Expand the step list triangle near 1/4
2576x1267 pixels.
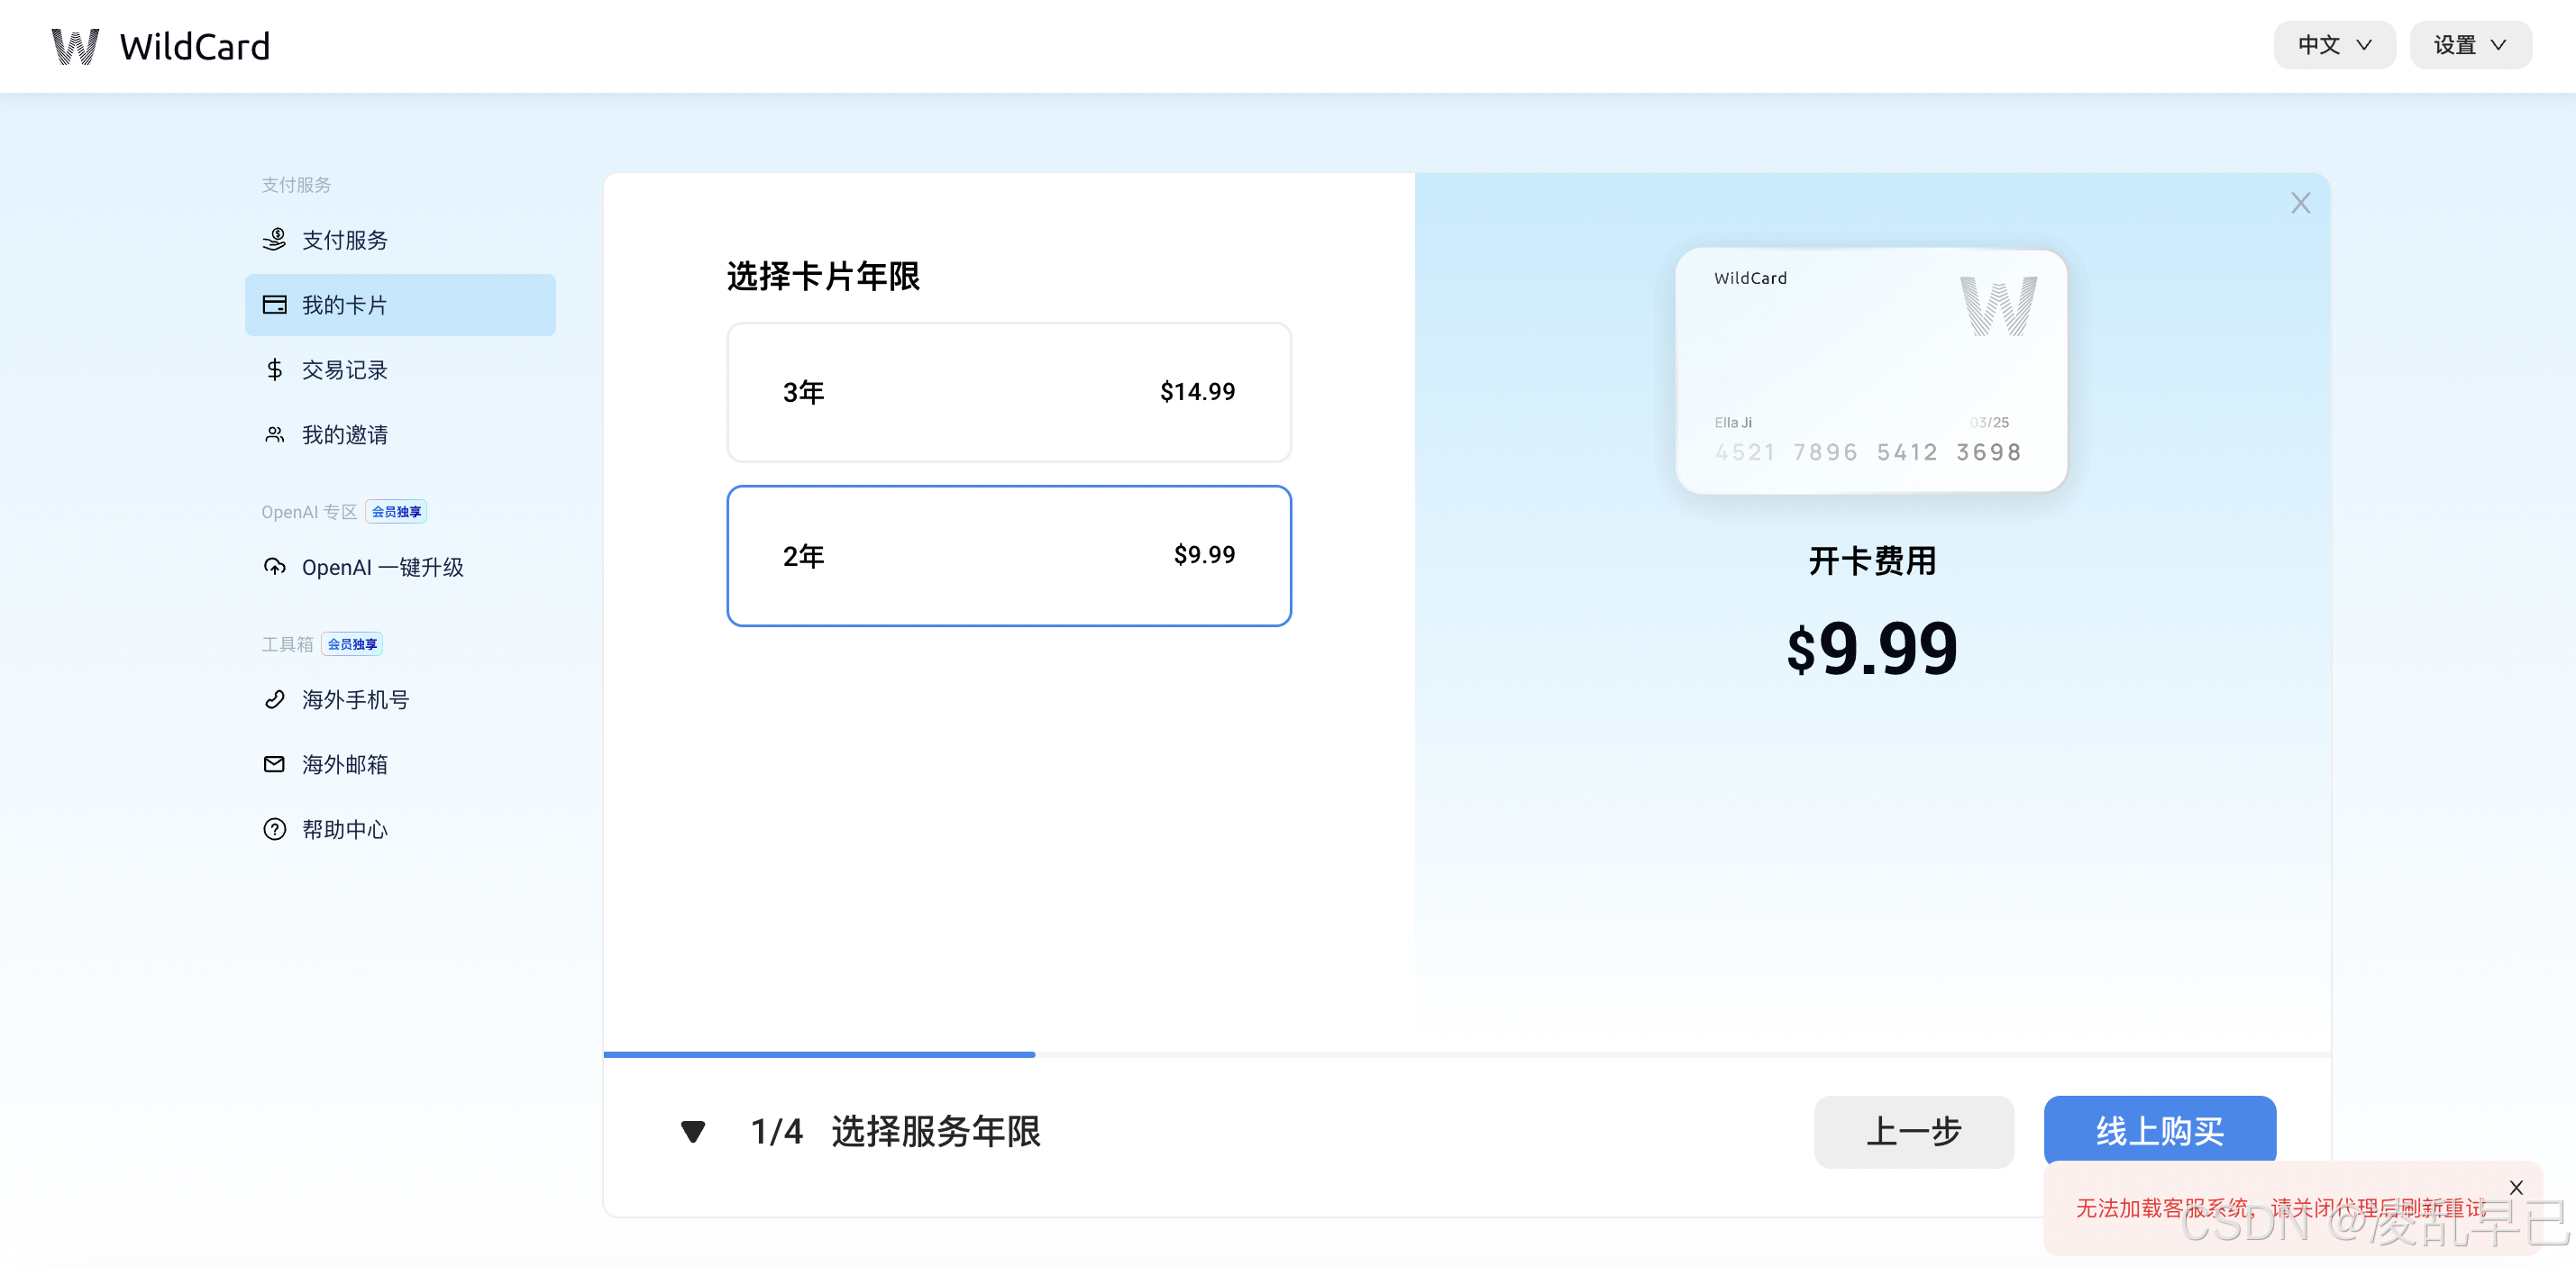tap(693, 1132)
